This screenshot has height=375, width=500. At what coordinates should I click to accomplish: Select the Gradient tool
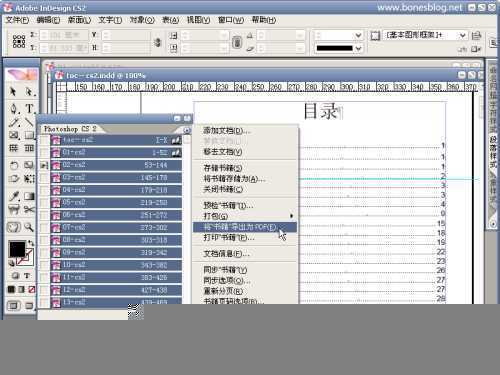(x=29, y=196)
